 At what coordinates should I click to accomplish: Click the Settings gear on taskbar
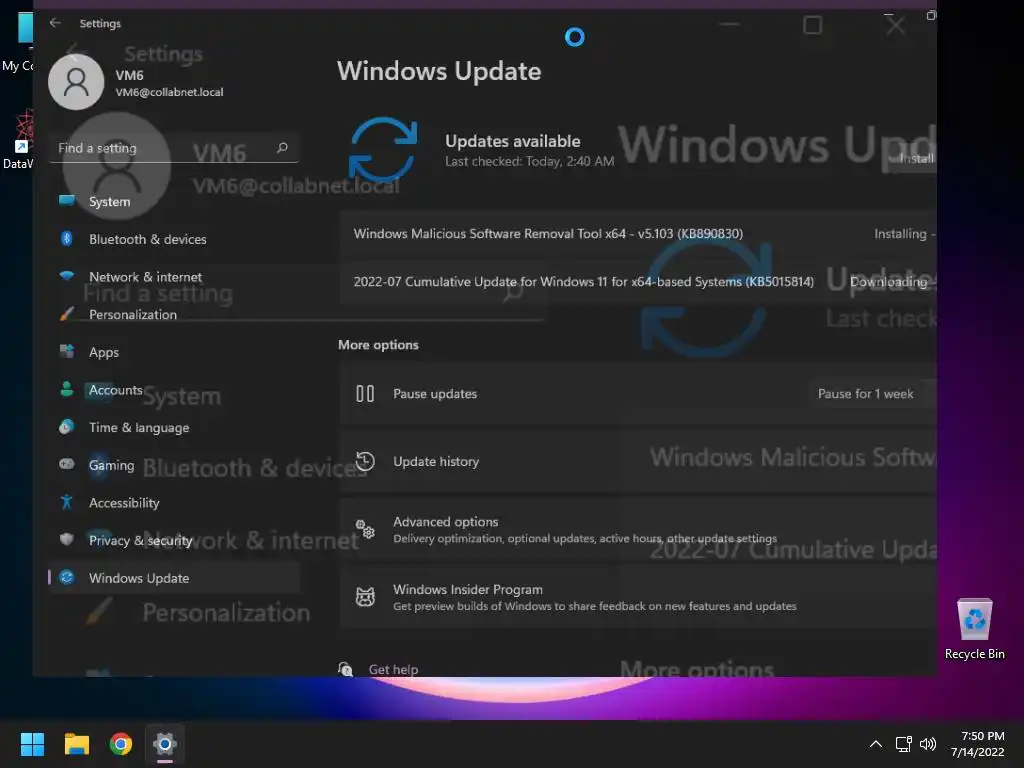pyautogui.click(x=165, y=744)
